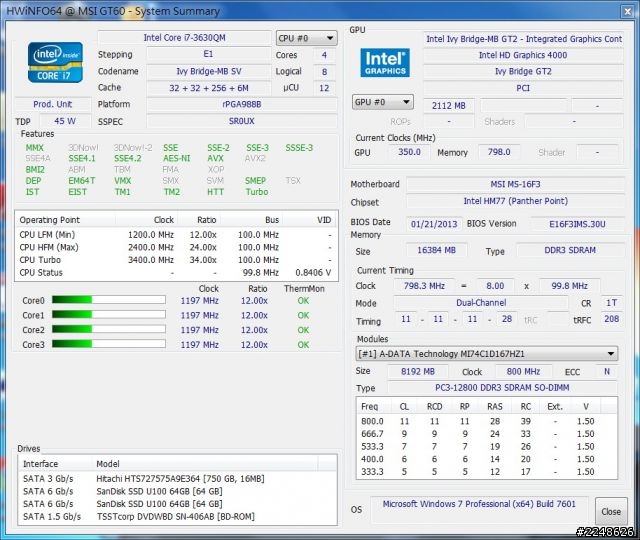Click the memory size 16384 MB field
Viewport: 640px width, 540px height.
[436, 250]
